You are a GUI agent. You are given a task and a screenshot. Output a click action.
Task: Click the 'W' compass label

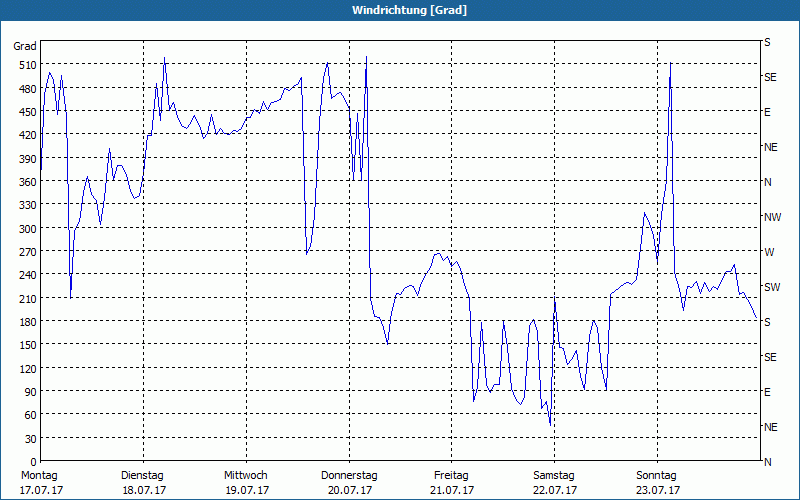[769, 252]
